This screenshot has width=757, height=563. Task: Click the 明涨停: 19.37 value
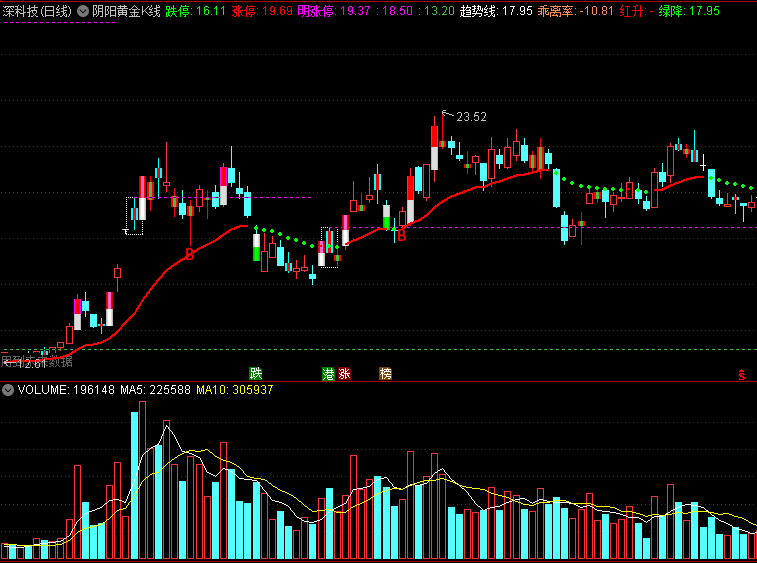tap(334, 11)
